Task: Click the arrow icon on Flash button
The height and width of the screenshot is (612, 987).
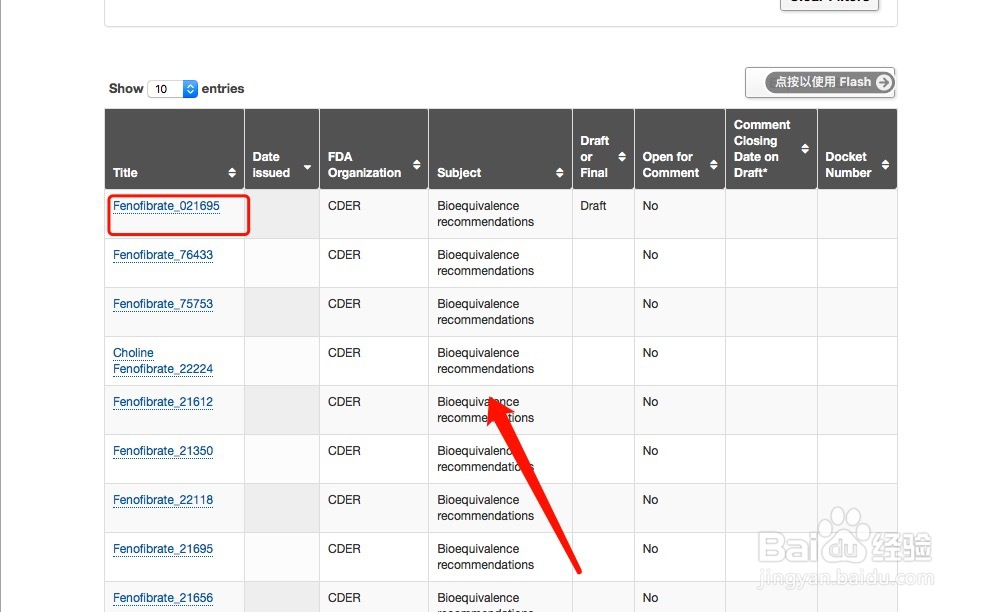Action: (x=884, y=82)
